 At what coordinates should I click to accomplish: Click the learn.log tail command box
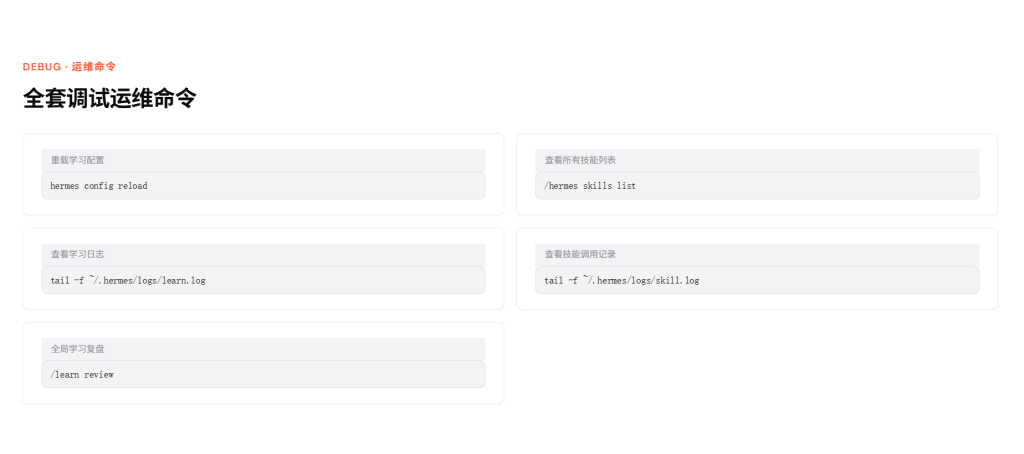click(x=263, y=280)
